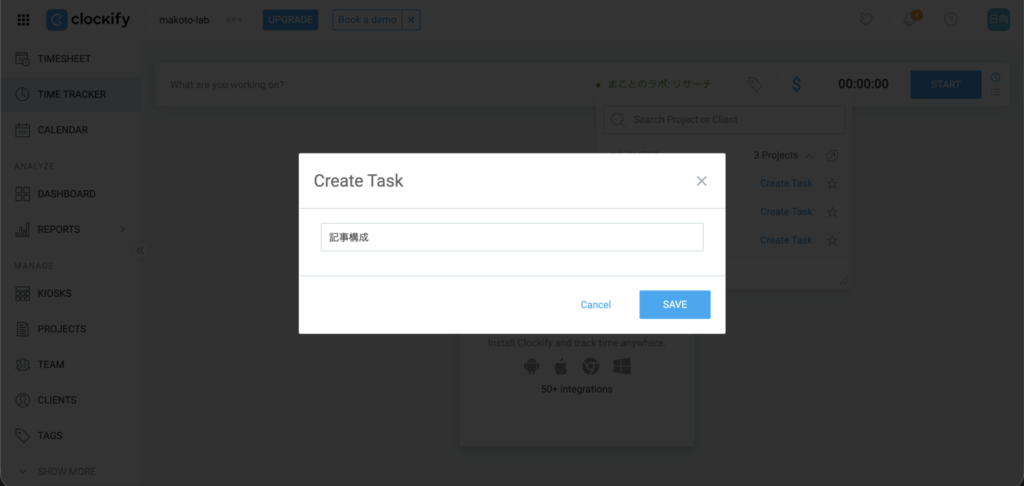Expand the Reports submenu arrow
The image size is (1024, 486).
(x=123, y=229)
